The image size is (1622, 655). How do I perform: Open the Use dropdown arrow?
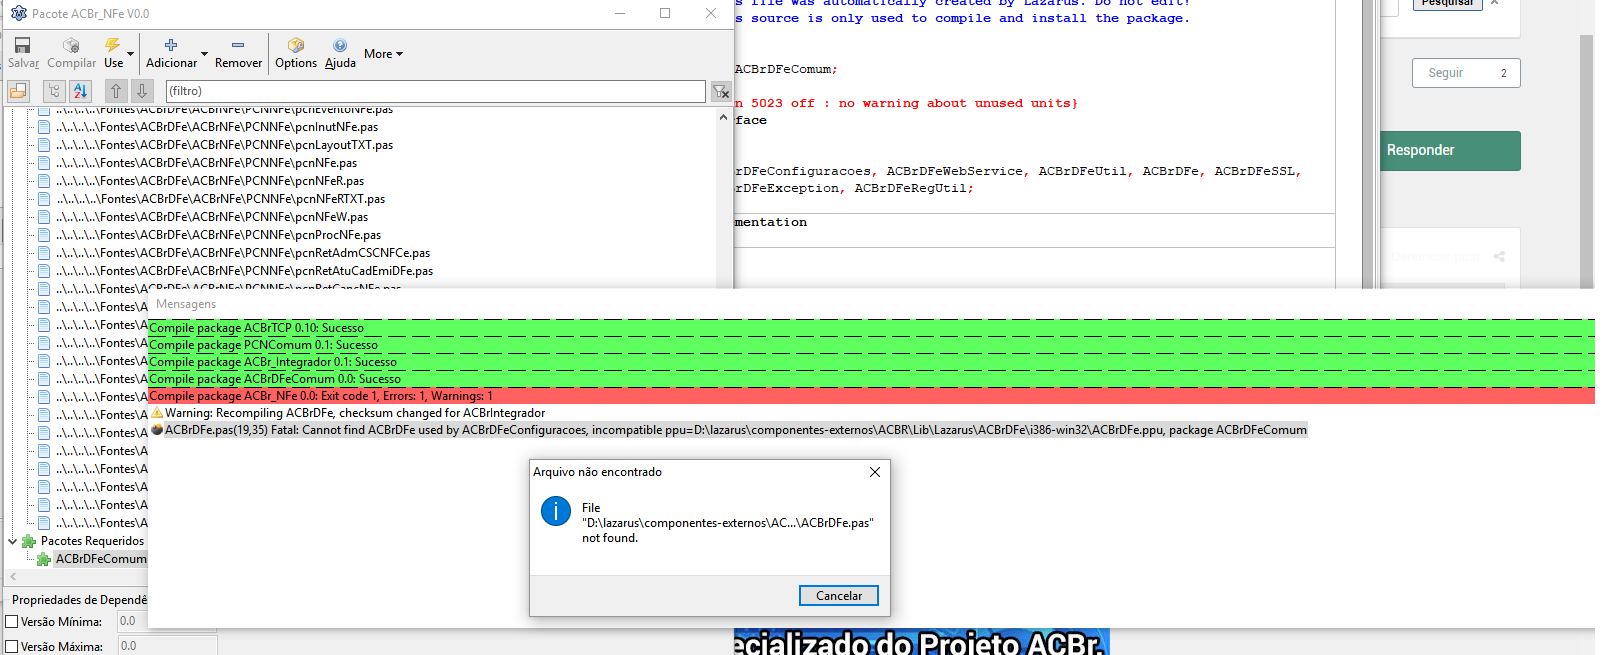coord(131,54)
